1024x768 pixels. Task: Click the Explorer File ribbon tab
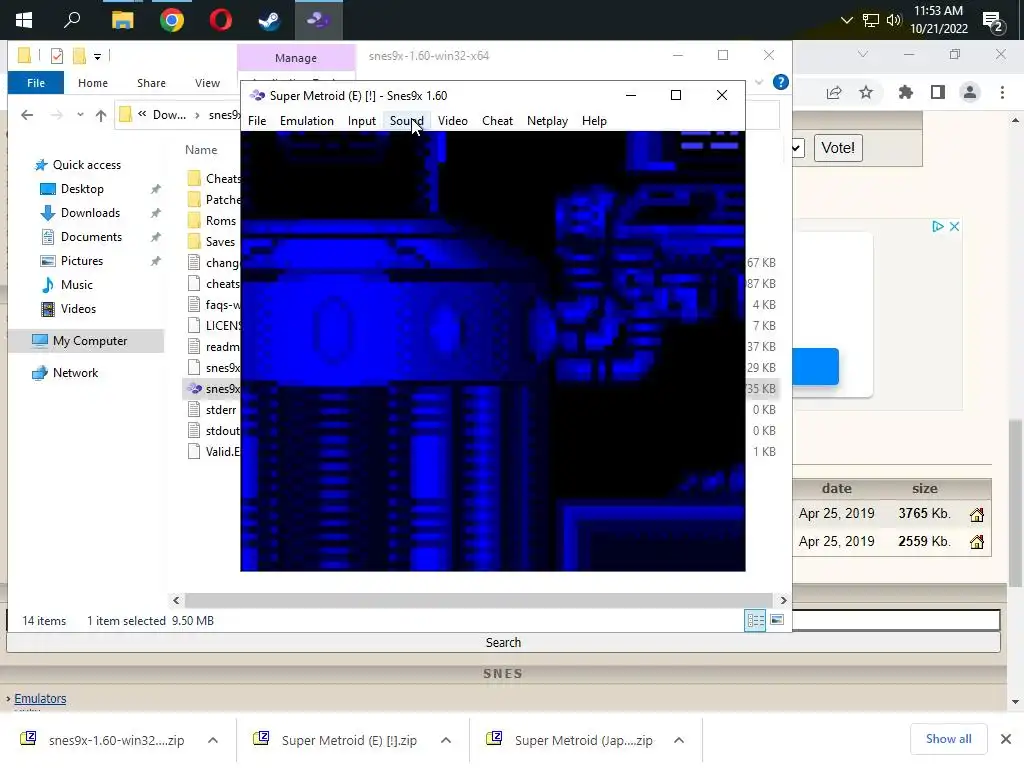(36, 83)
